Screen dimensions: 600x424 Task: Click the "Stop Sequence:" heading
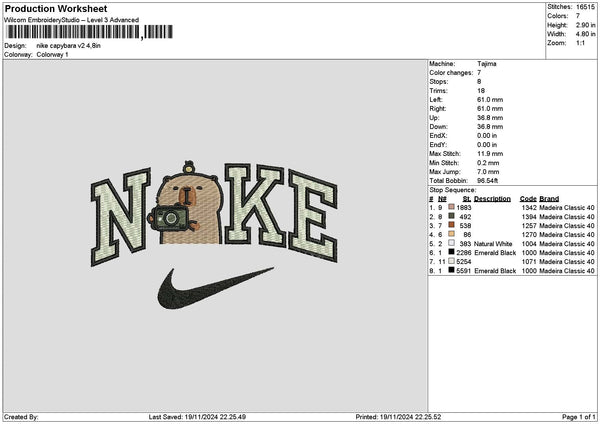click(453, 190)
